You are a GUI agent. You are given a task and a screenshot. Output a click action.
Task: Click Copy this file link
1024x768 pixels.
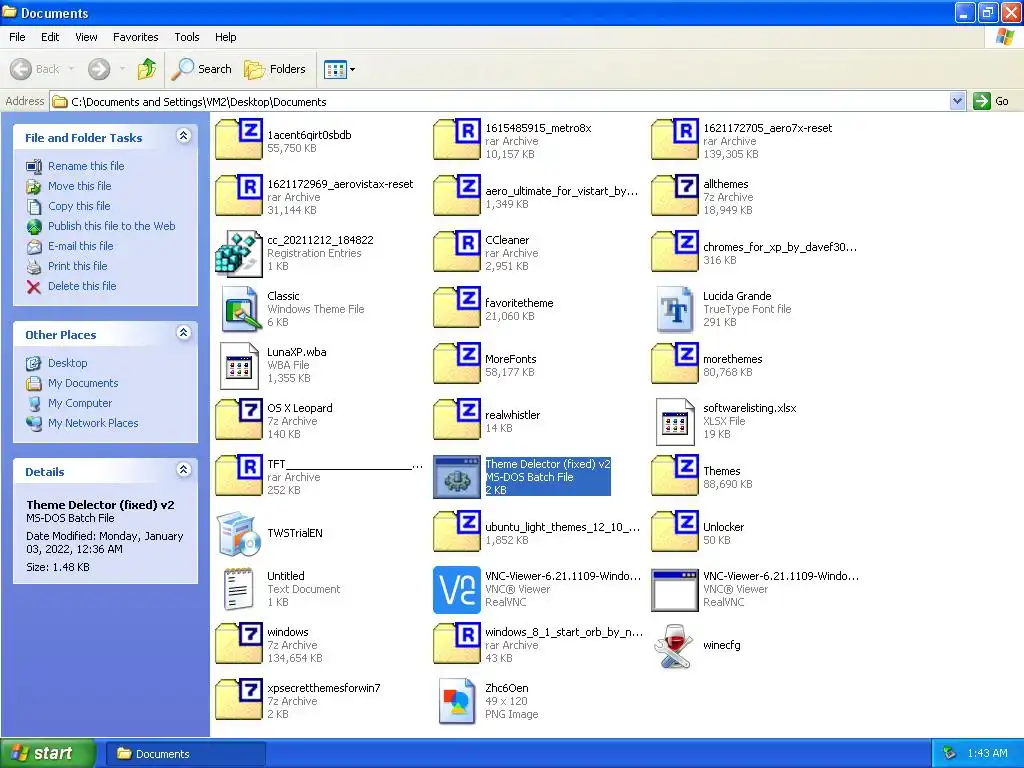click(79, 206)
